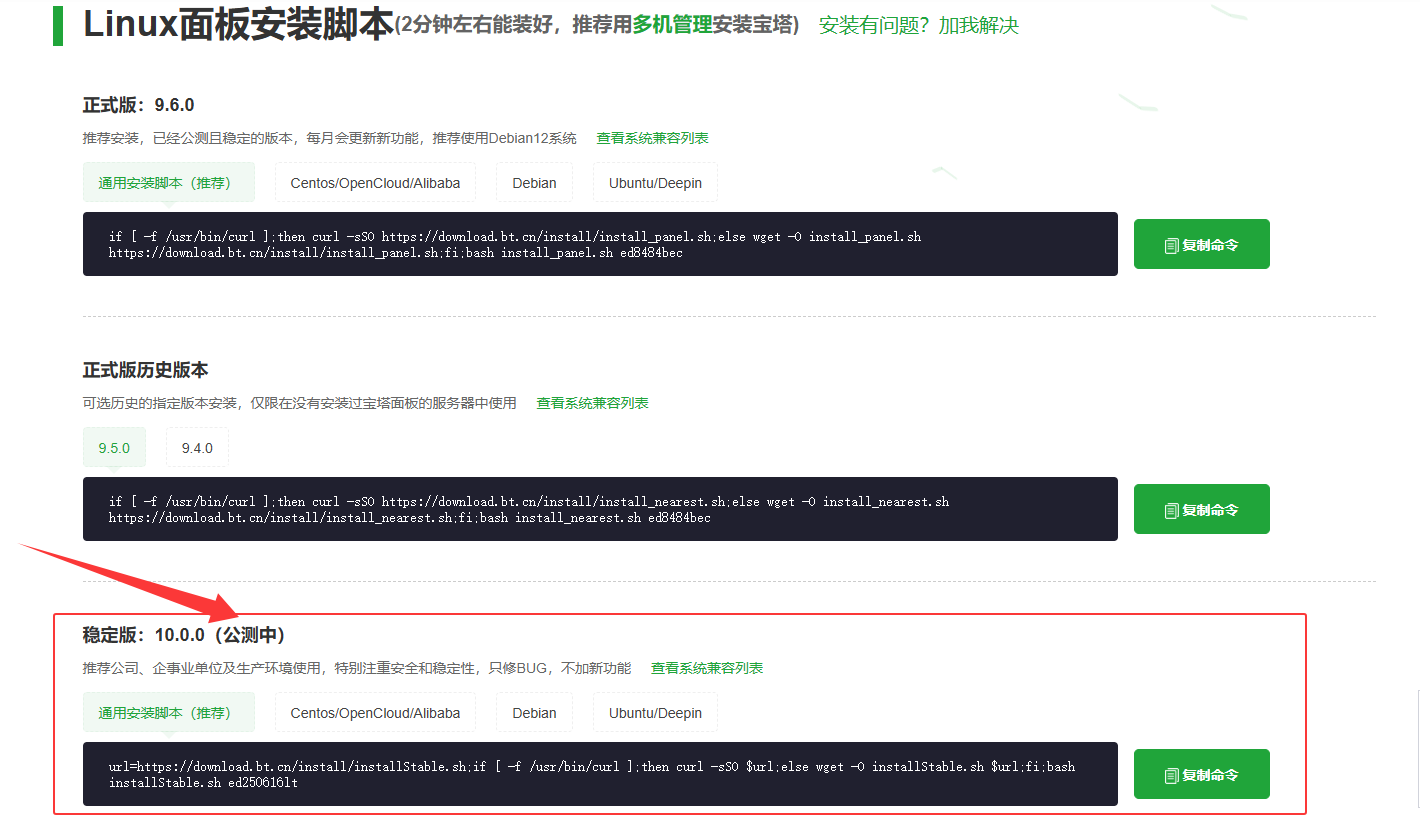
Task: Select Ubuntu/Deepin tab under 稳定版 10.0.0
Action: click(655, 712)
